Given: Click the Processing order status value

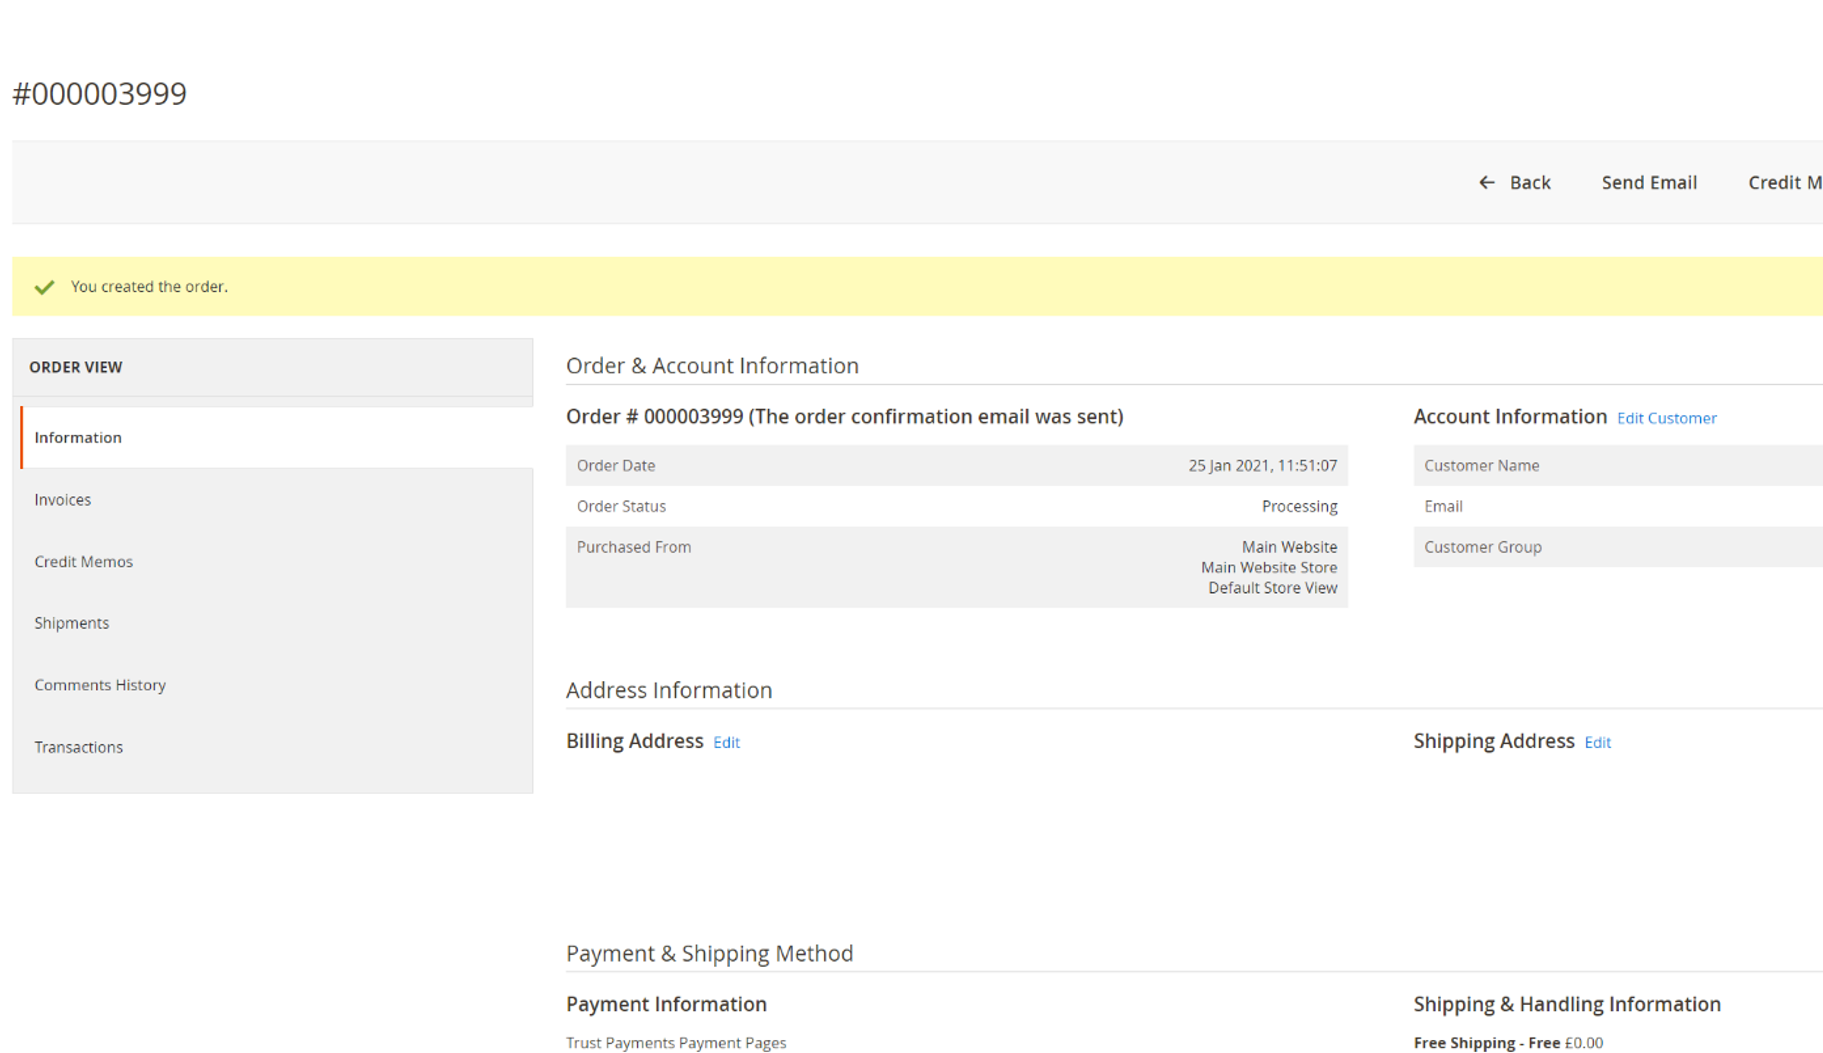Looking at the screenshot, I should (1299, 506).
